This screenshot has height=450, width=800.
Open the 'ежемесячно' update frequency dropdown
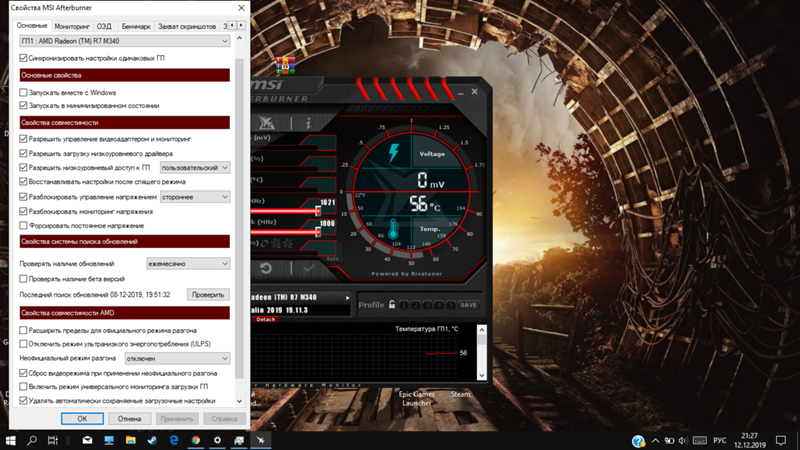(188, 264)
